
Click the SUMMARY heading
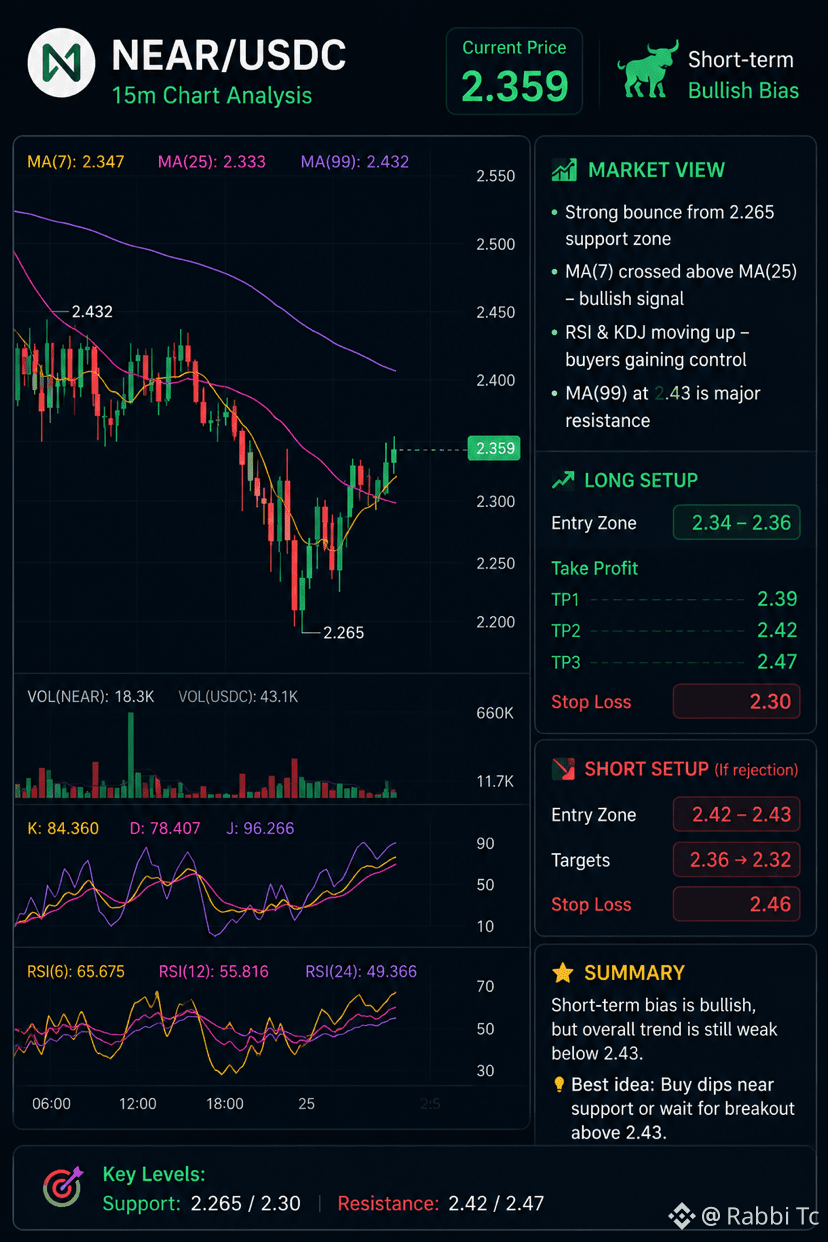click(634, 972)
